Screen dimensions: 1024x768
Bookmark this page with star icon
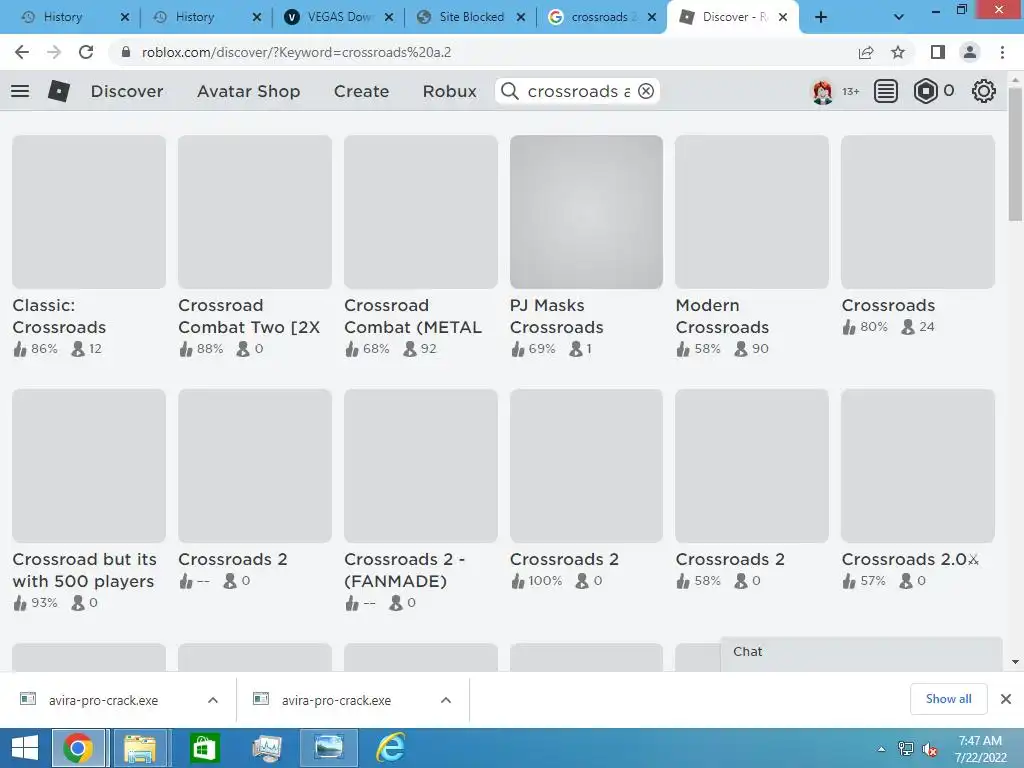(x=898, y=52)
